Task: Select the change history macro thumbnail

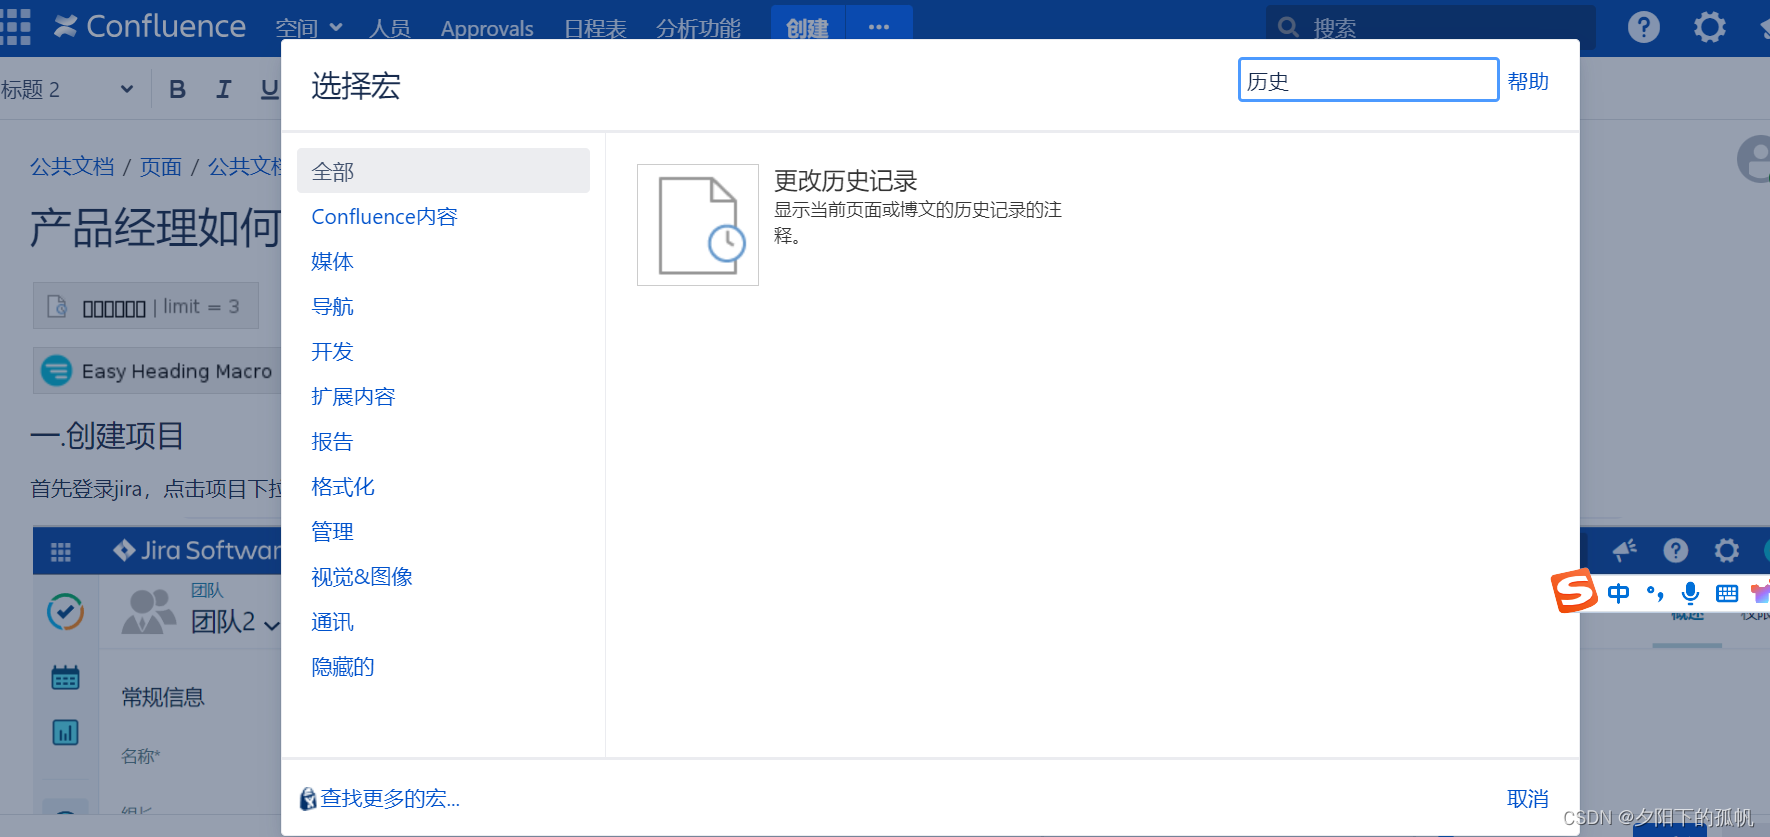Action: 698,225
